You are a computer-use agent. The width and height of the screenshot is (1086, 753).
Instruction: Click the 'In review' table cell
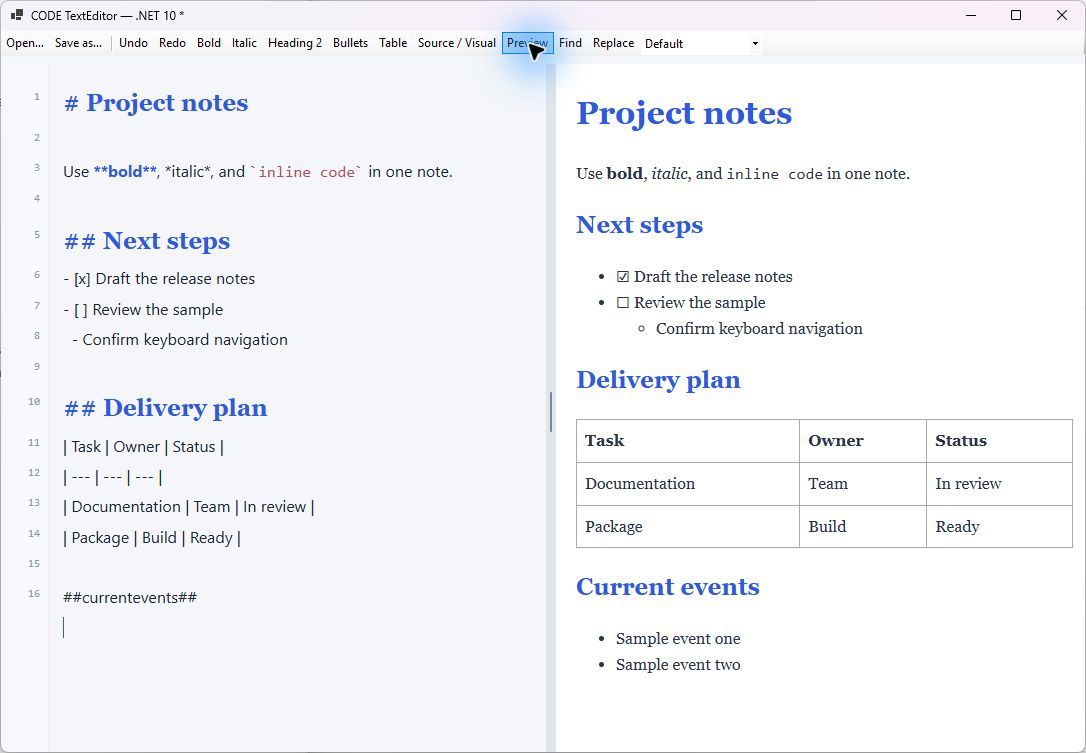pyautogui.click(x=999, y=484)
